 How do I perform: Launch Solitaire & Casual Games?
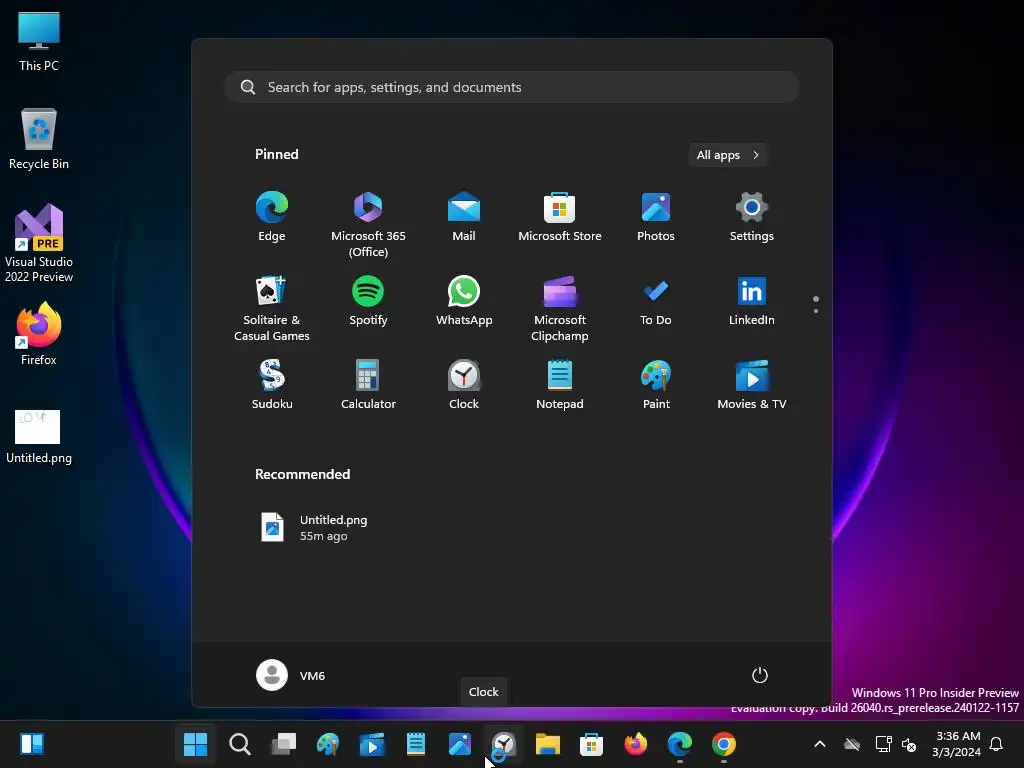[x=272, y=308]
